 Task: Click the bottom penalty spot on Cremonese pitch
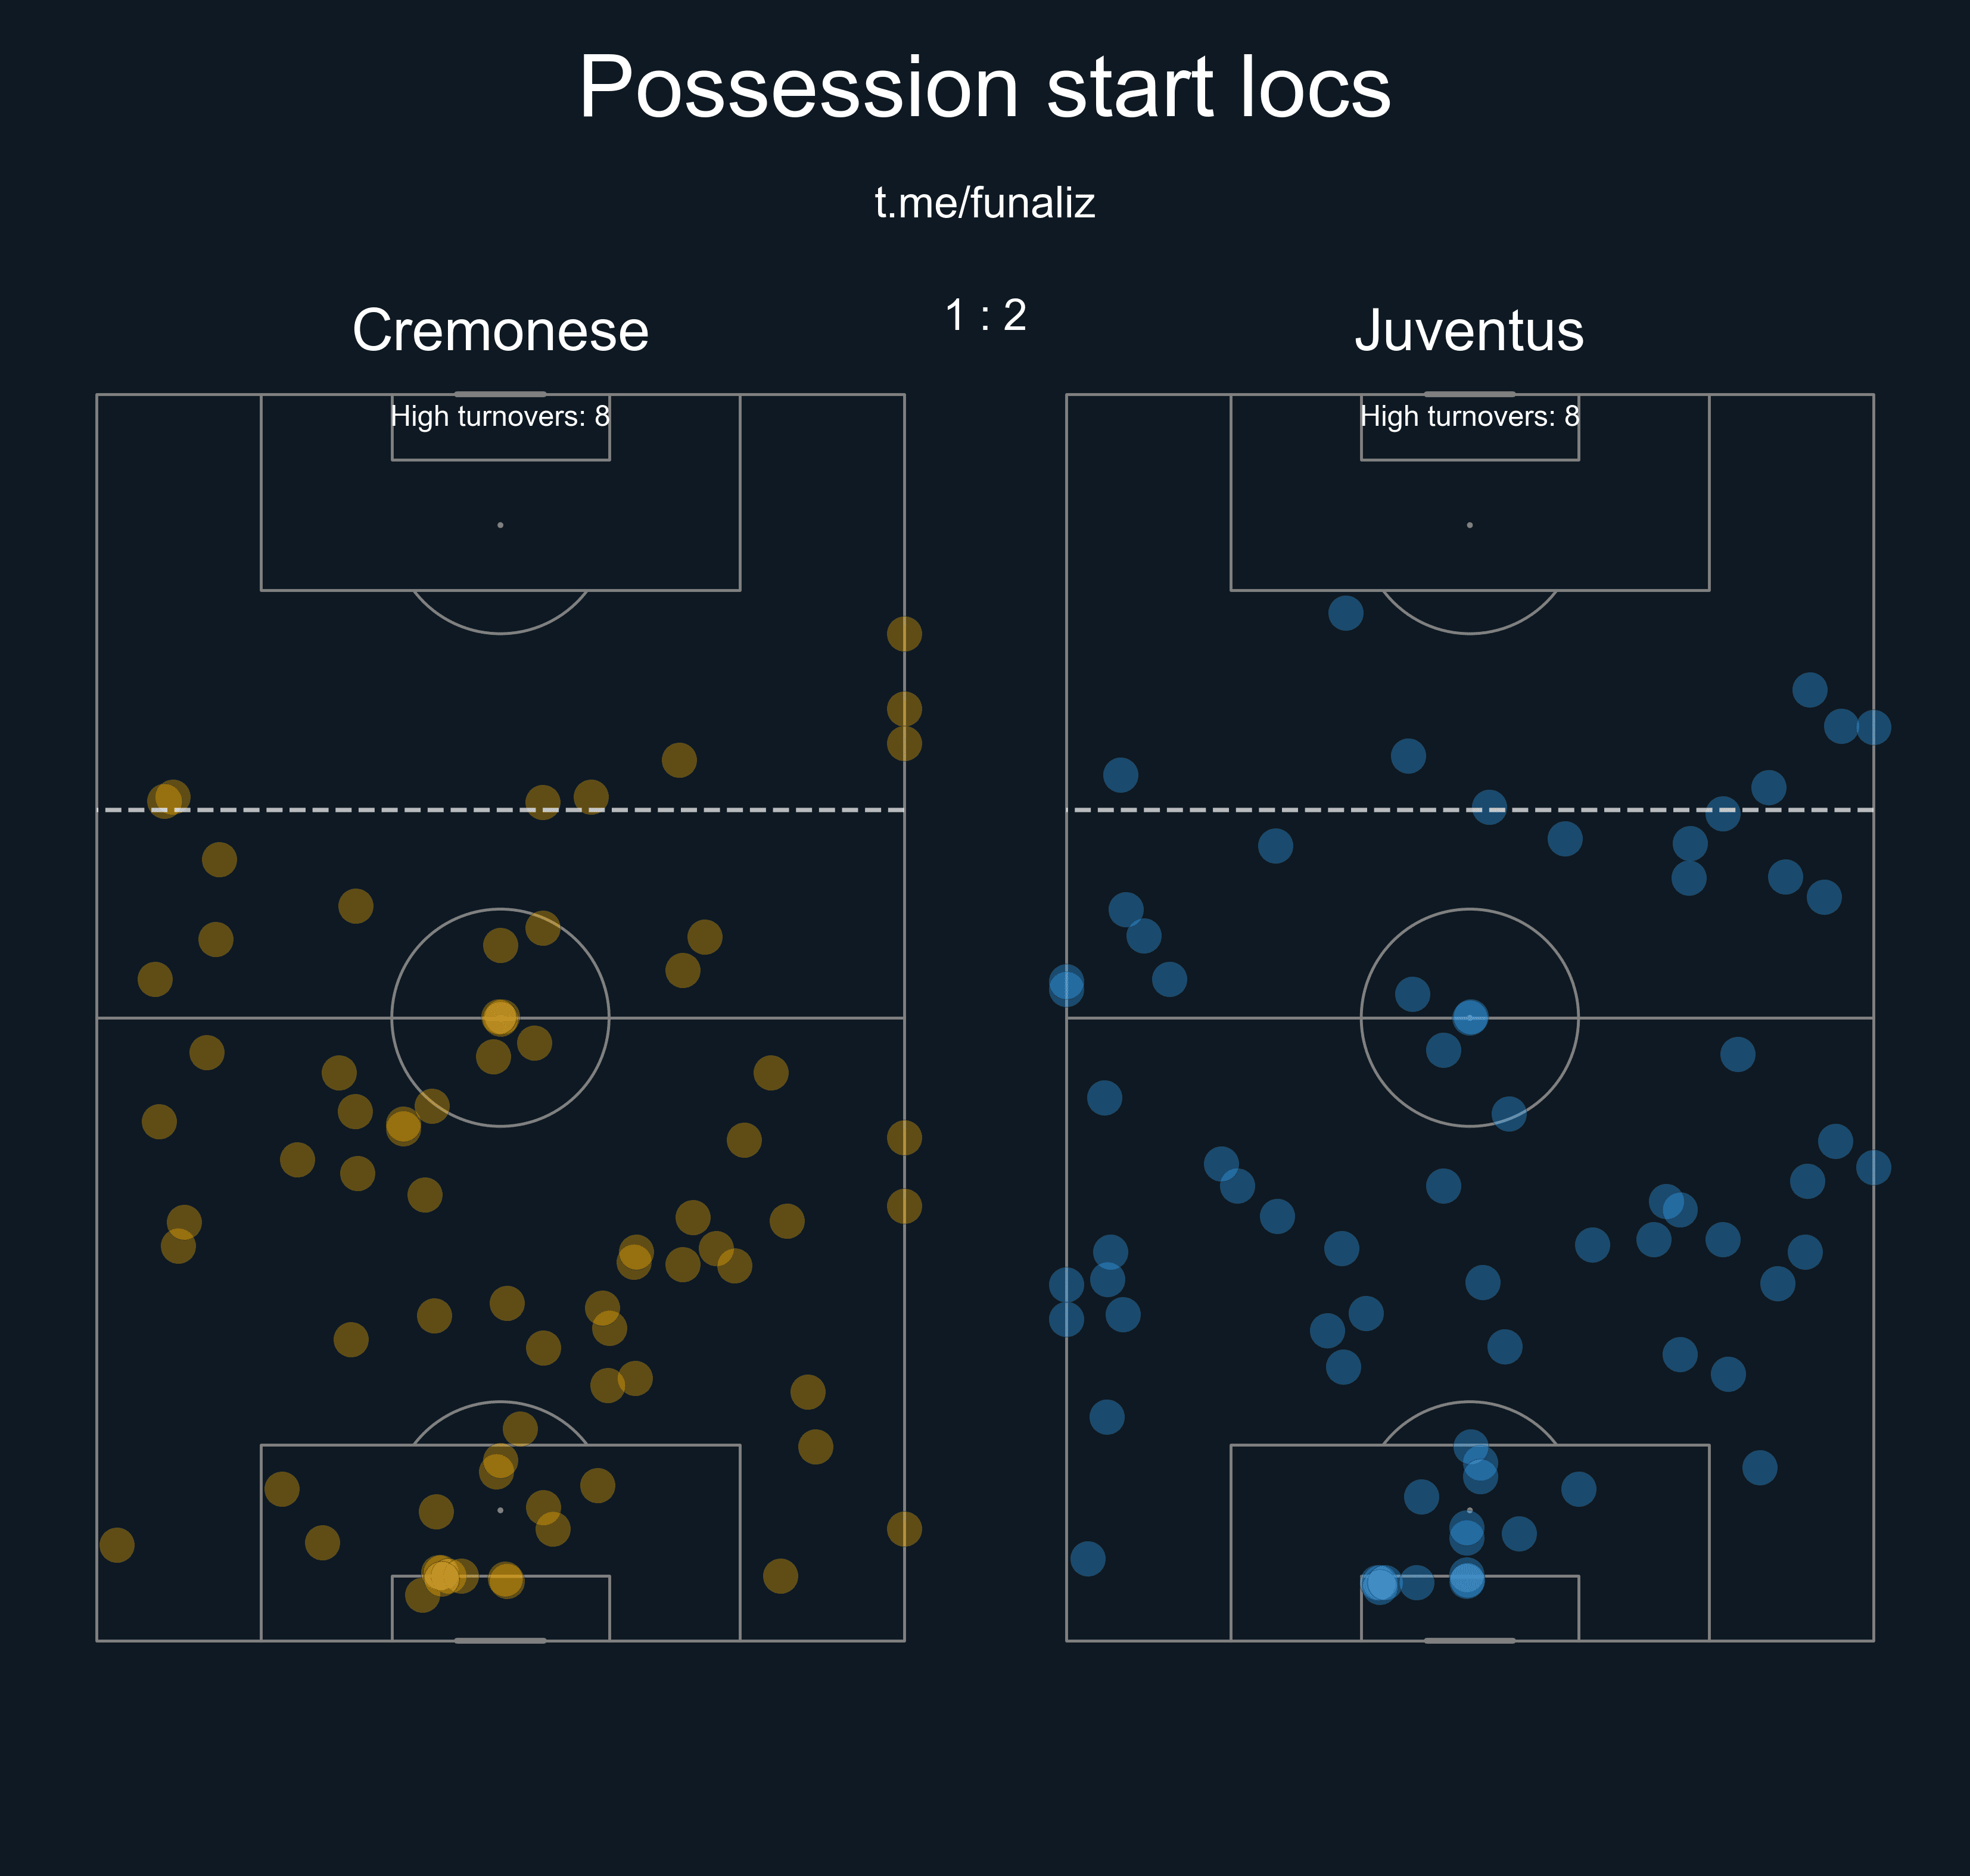coord(500,1510)
